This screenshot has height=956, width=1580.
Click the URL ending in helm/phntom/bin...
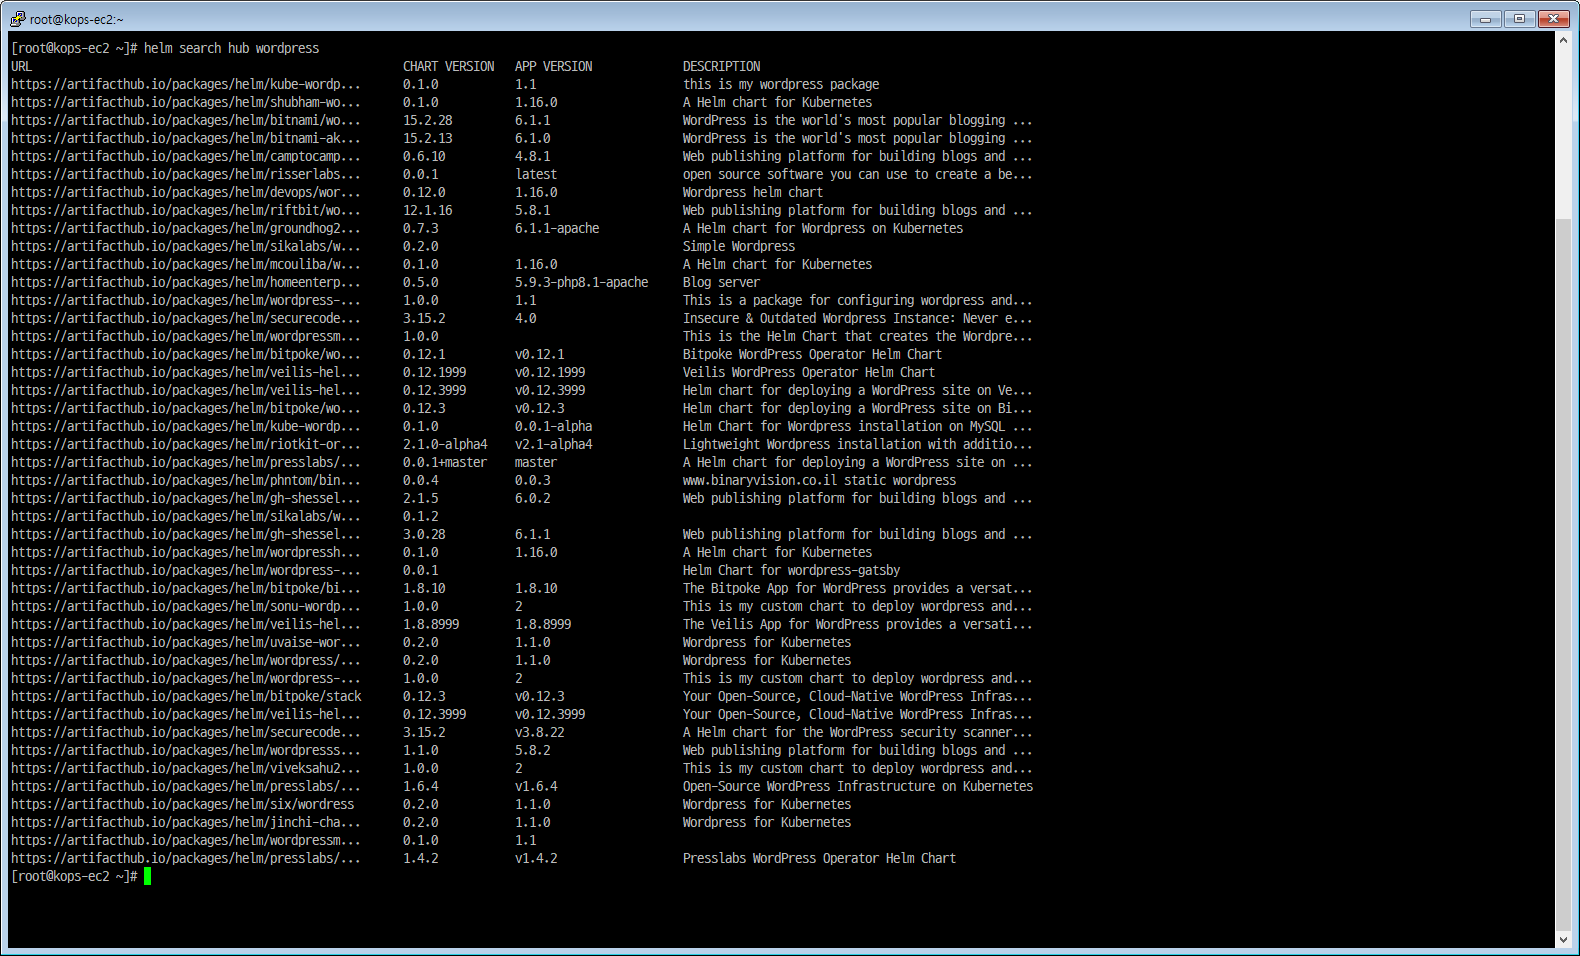(186, 480)
